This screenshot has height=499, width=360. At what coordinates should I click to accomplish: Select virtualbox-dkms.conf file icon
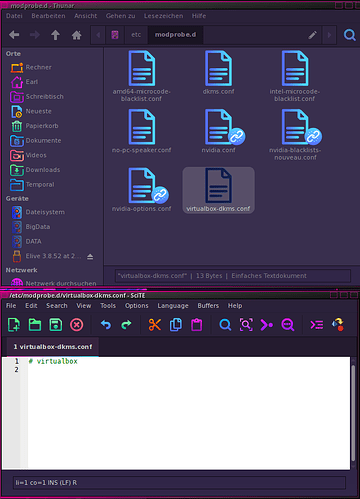[218, 185]
